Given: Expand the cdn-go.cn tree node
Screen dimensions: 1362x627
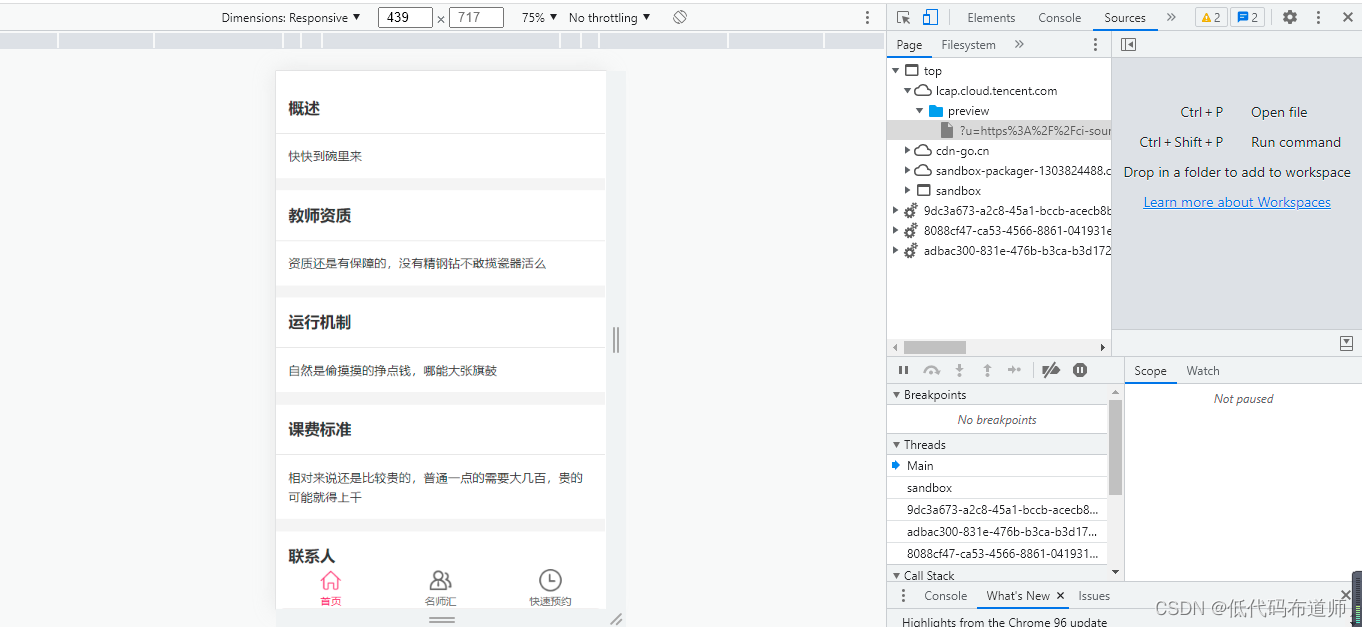Looking at the screenshot, I should click(x=908, y=151).
